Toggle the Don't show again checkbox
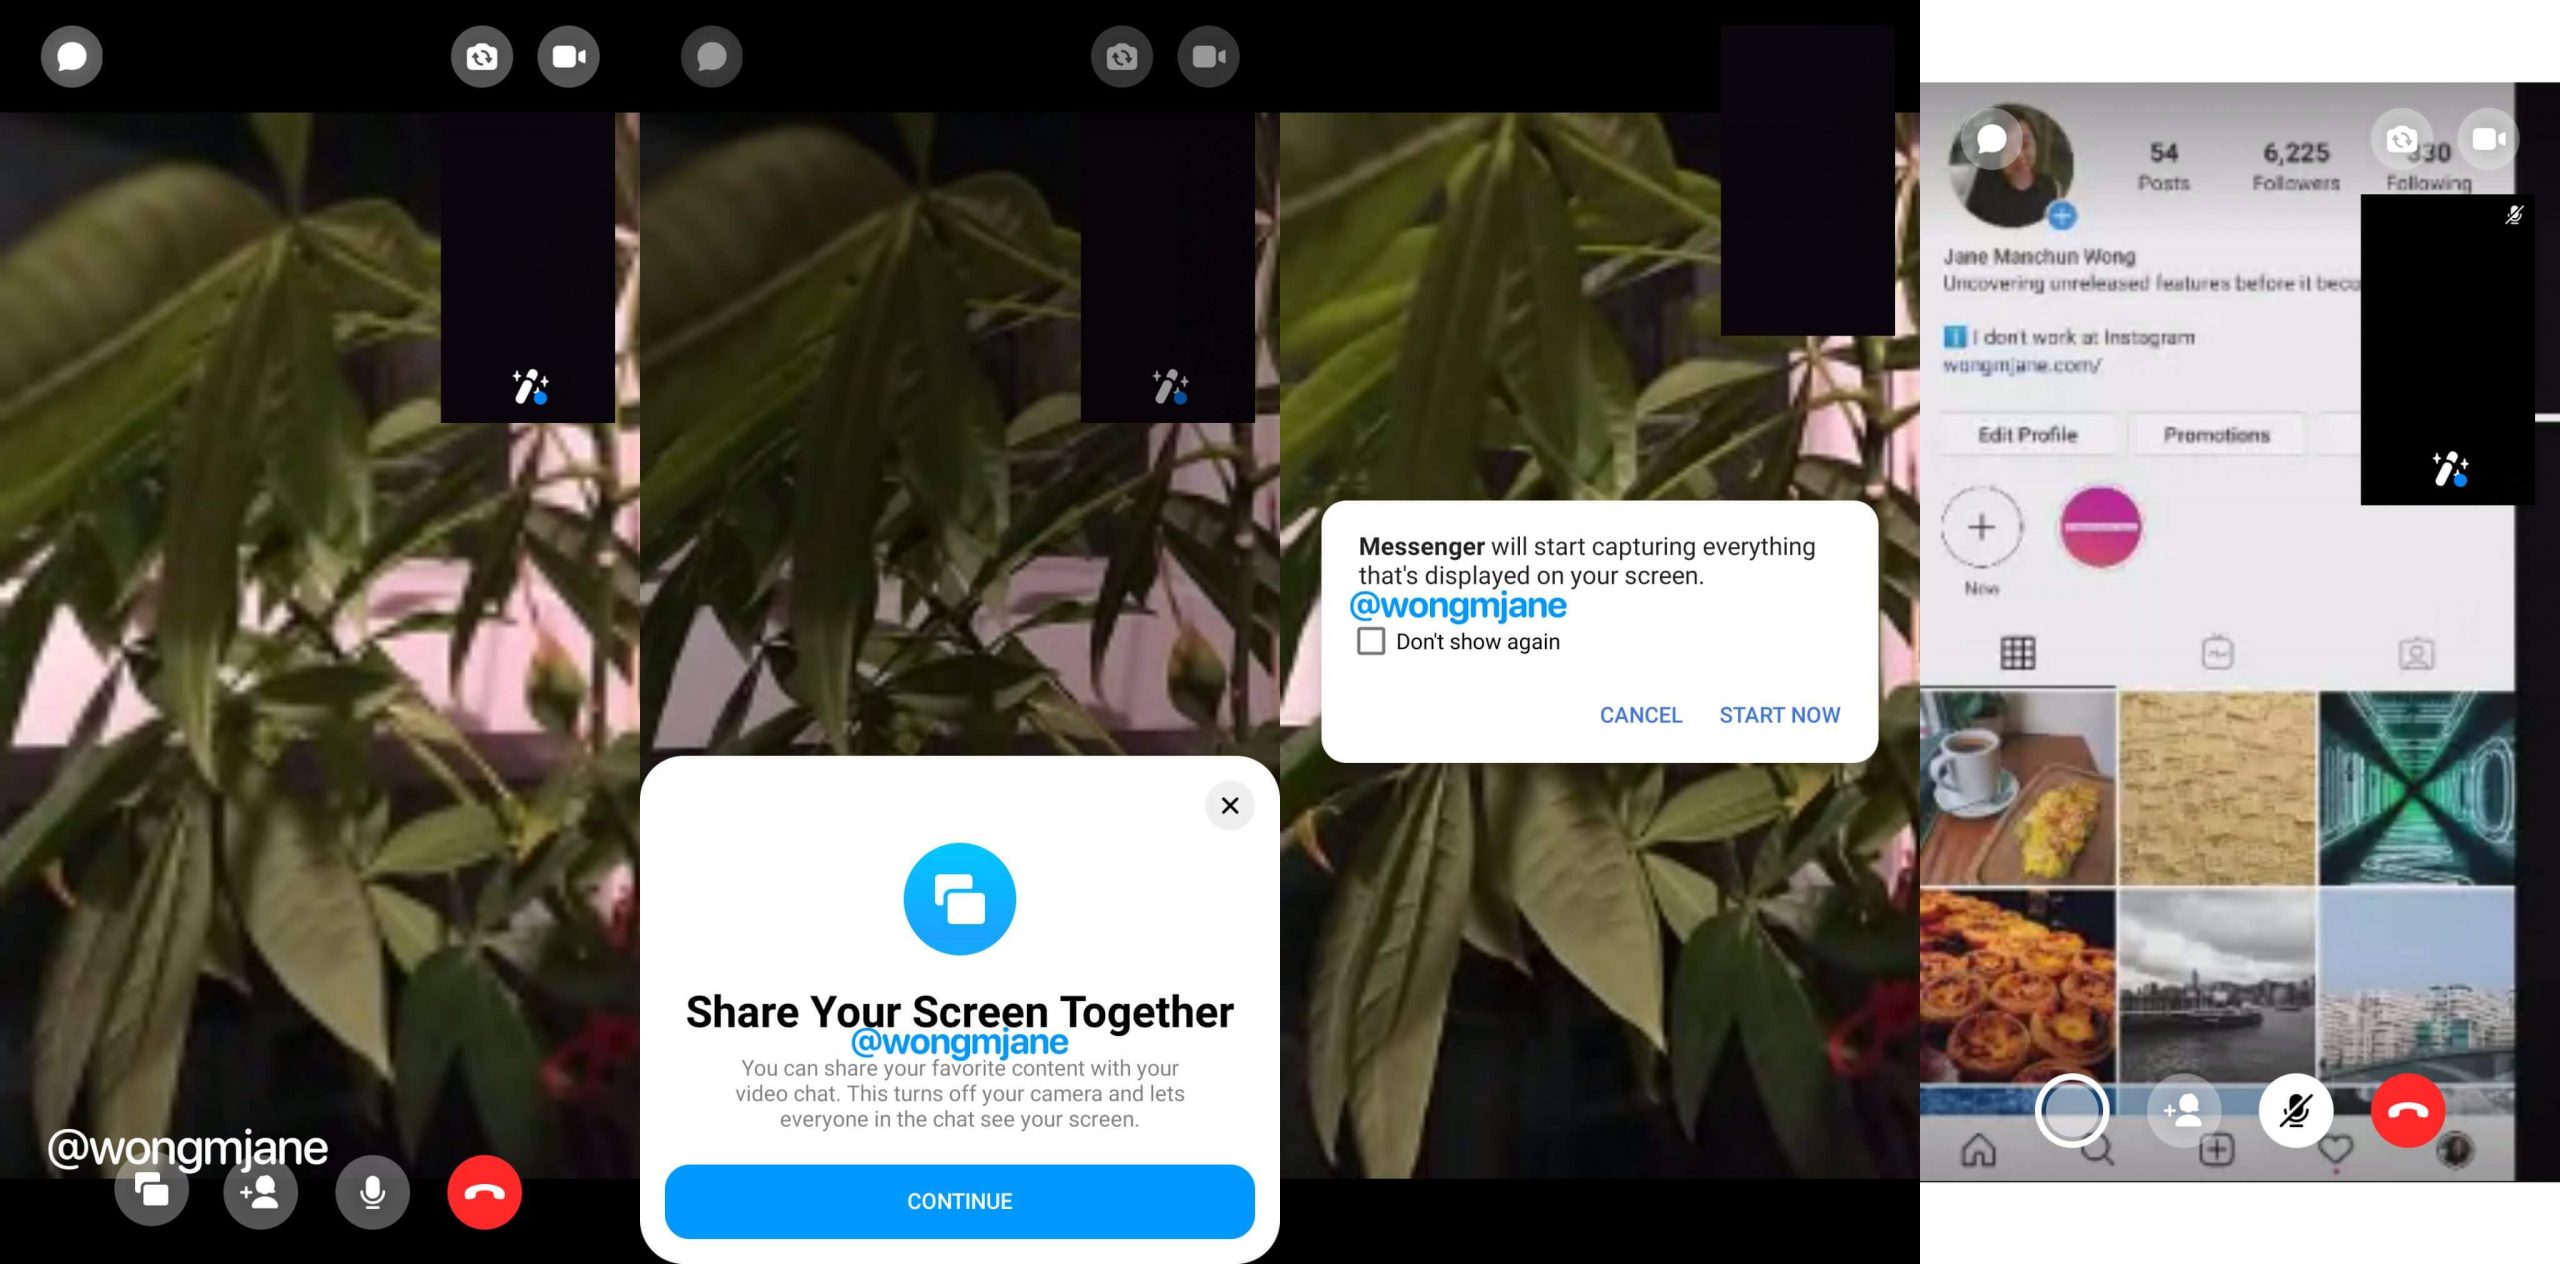The image size is (2560, 1264). point(1370,640)
